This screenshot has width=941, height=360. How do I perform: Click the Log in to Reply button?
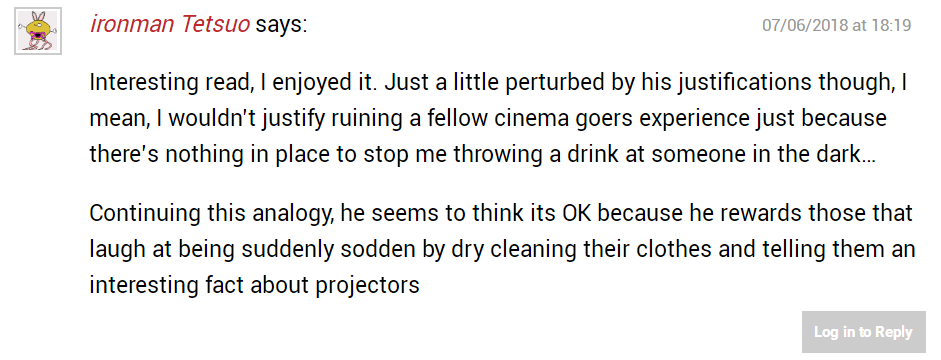pyautogui.click(x=864, y=332)
